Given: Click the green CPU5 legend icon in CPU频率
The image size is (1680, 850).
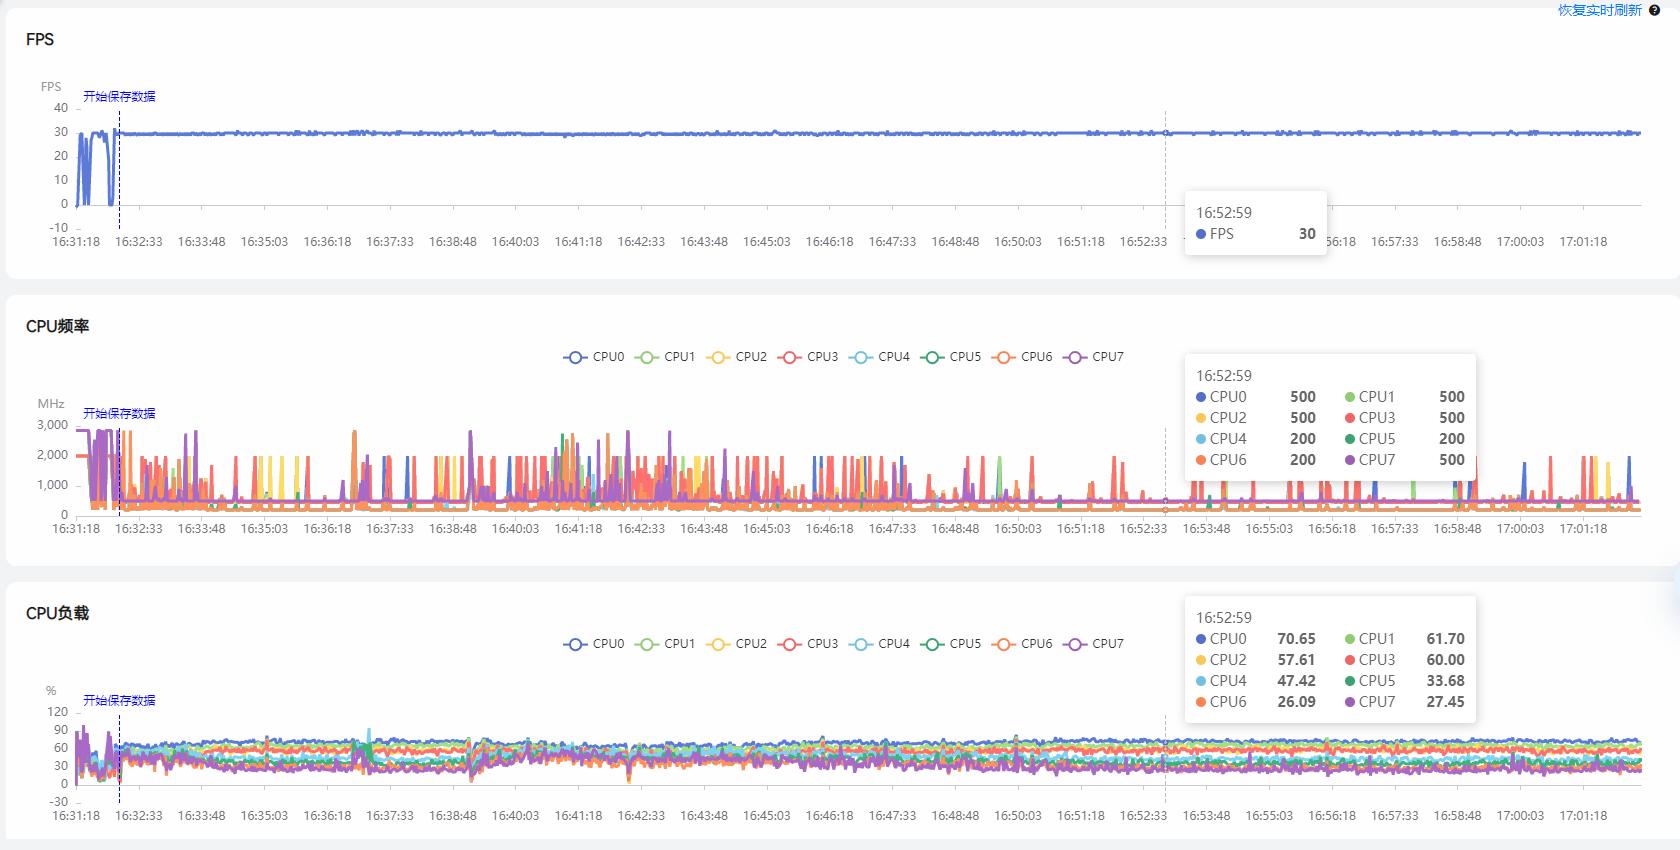Looking at the screenshot, I should 932,357.
